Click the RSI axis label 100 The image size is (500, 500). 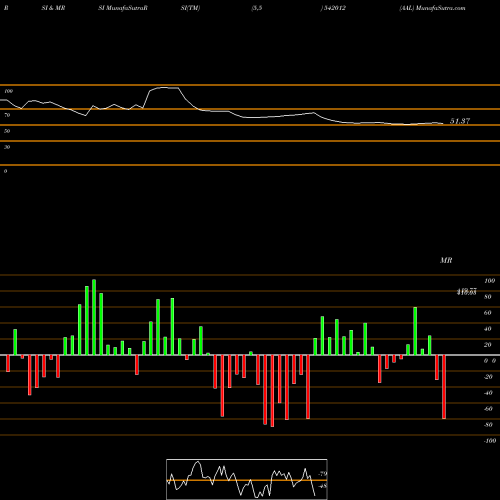[x=8, y=91]
